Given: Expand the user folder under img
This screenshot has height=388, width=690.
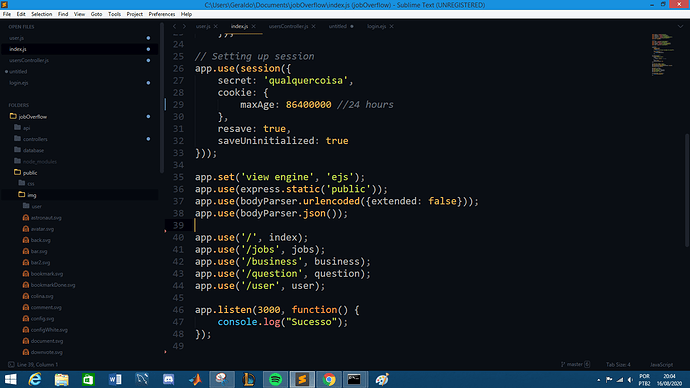Looking at the screenshot, I should click(x=26, y=206).
